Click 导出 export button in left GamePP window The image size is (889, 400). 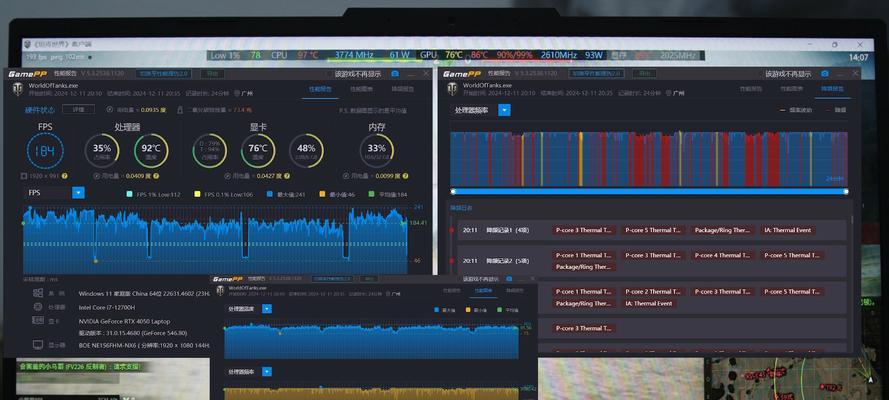pyautogui.click(x=213, y=74)
